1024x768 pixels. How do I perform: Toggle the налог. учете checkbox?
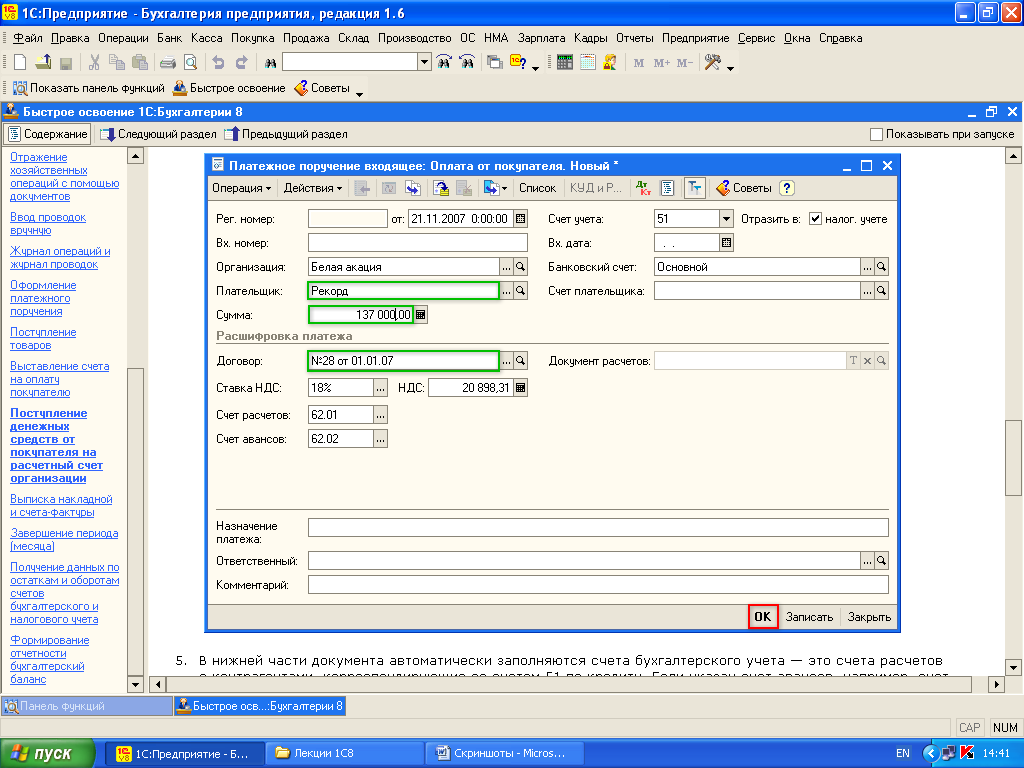point(815,219)
